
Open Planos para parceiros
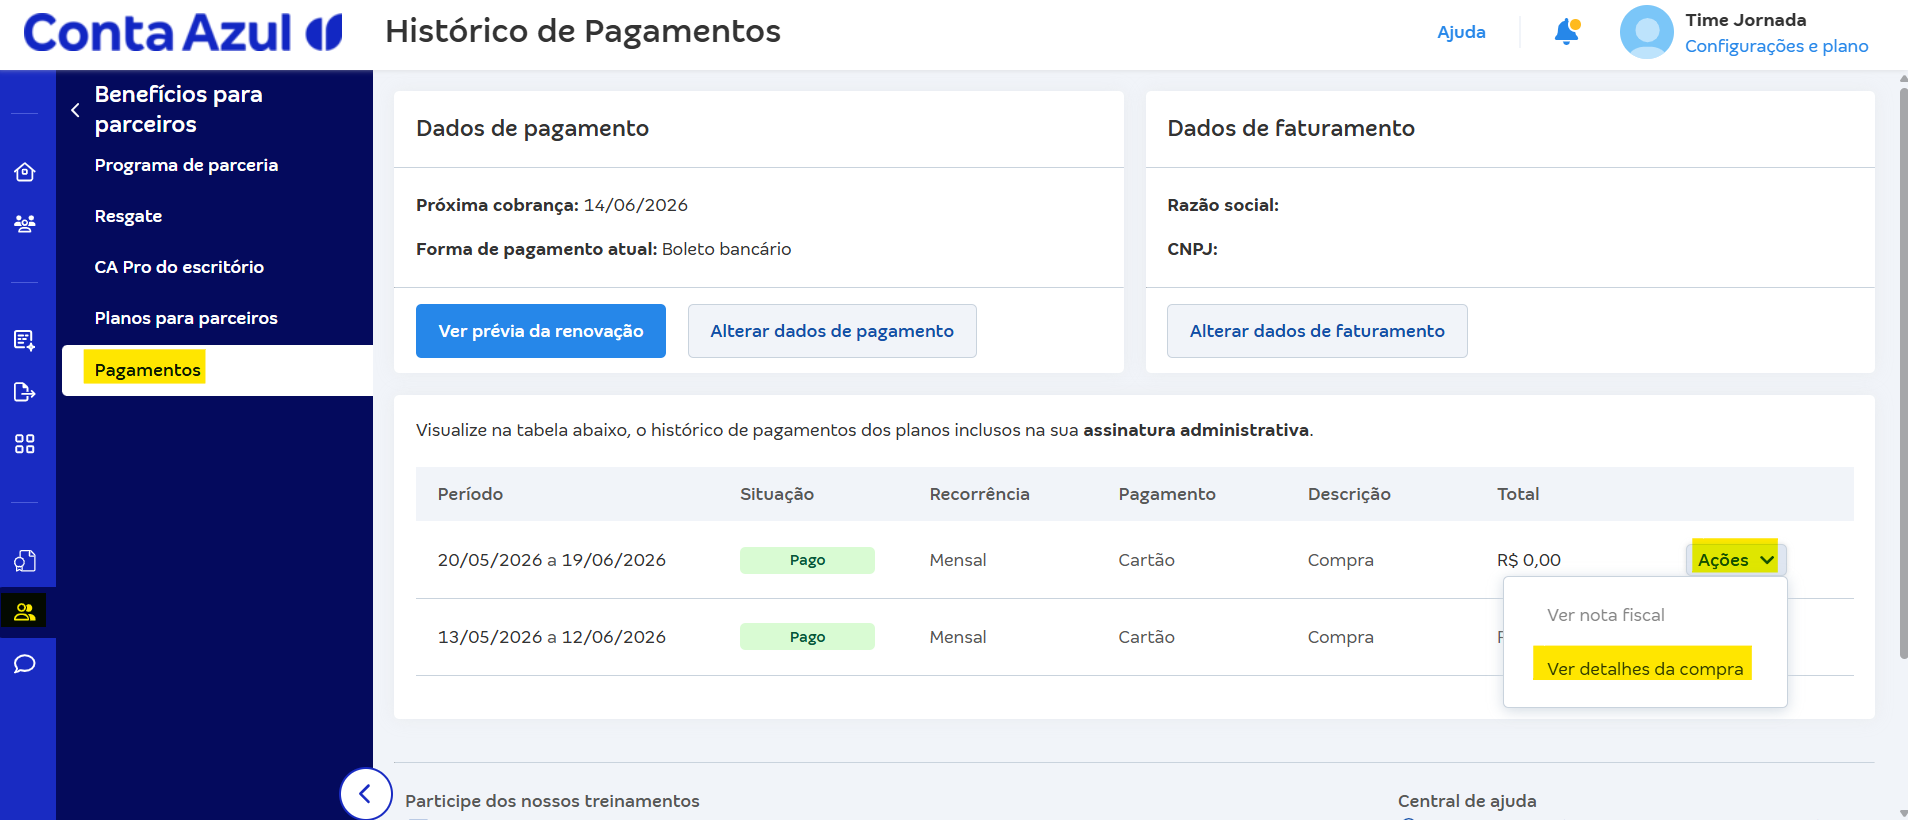click(186, 318)
